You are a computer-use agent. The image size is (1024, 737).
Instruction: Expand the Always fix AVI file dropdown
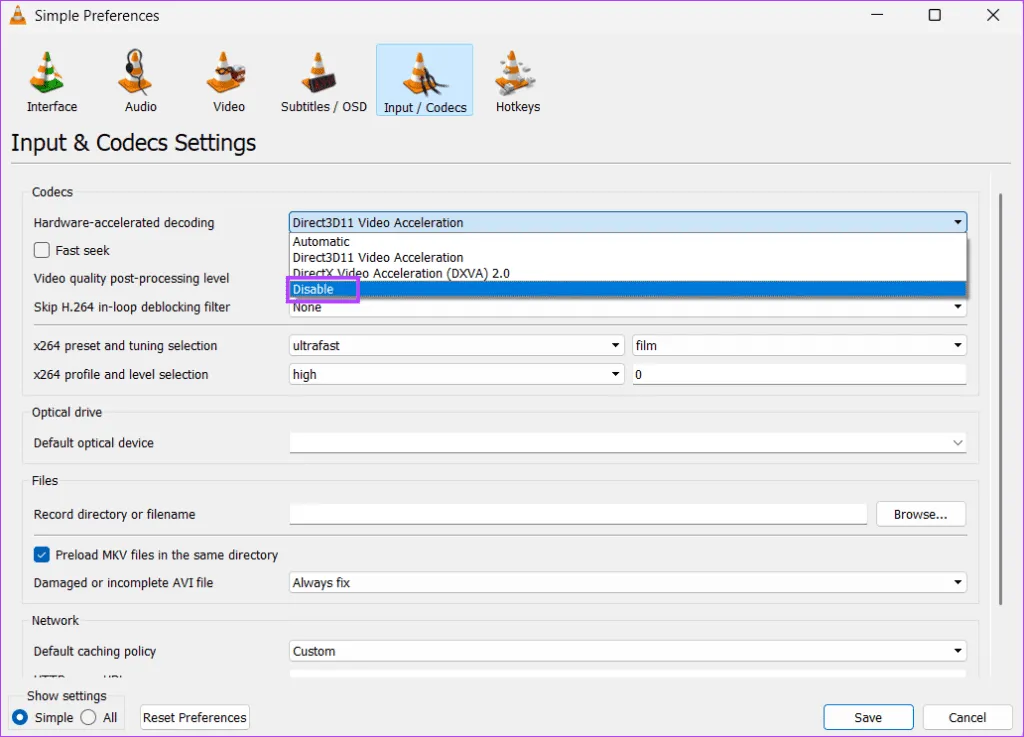pyautogui.click(x=627, y=582)
